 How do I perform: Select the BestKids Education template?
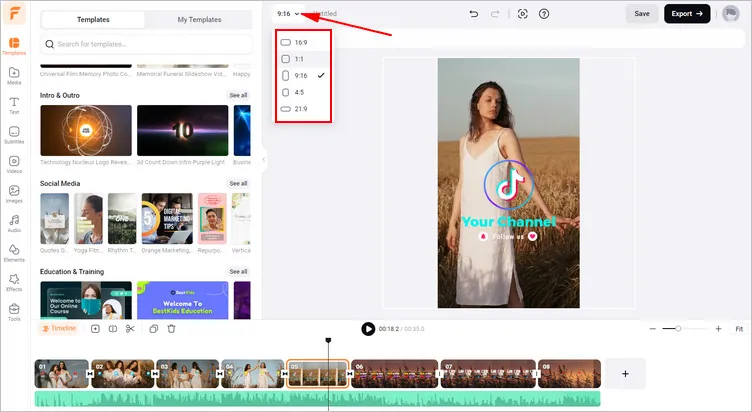(182, 300)
